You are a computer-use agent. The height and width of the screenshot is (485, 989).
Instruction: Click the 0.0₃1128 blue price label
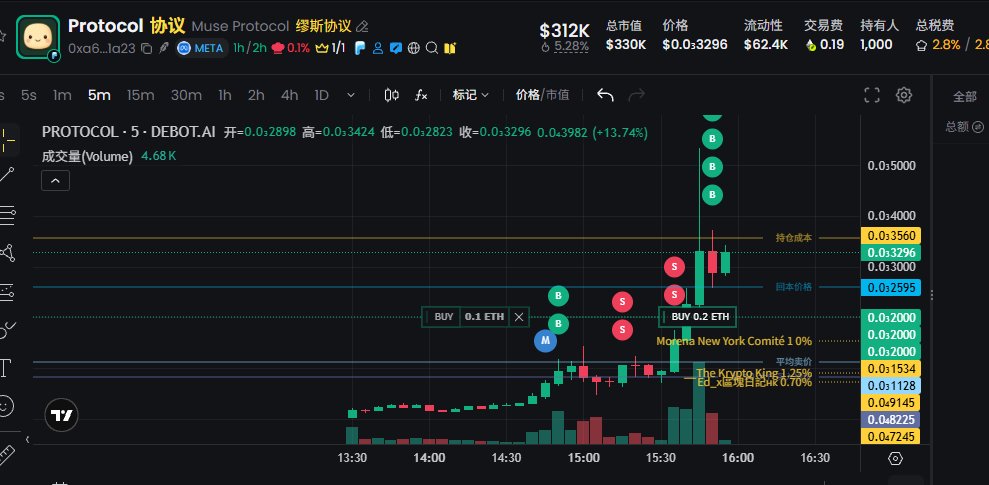tap(891, 385)
